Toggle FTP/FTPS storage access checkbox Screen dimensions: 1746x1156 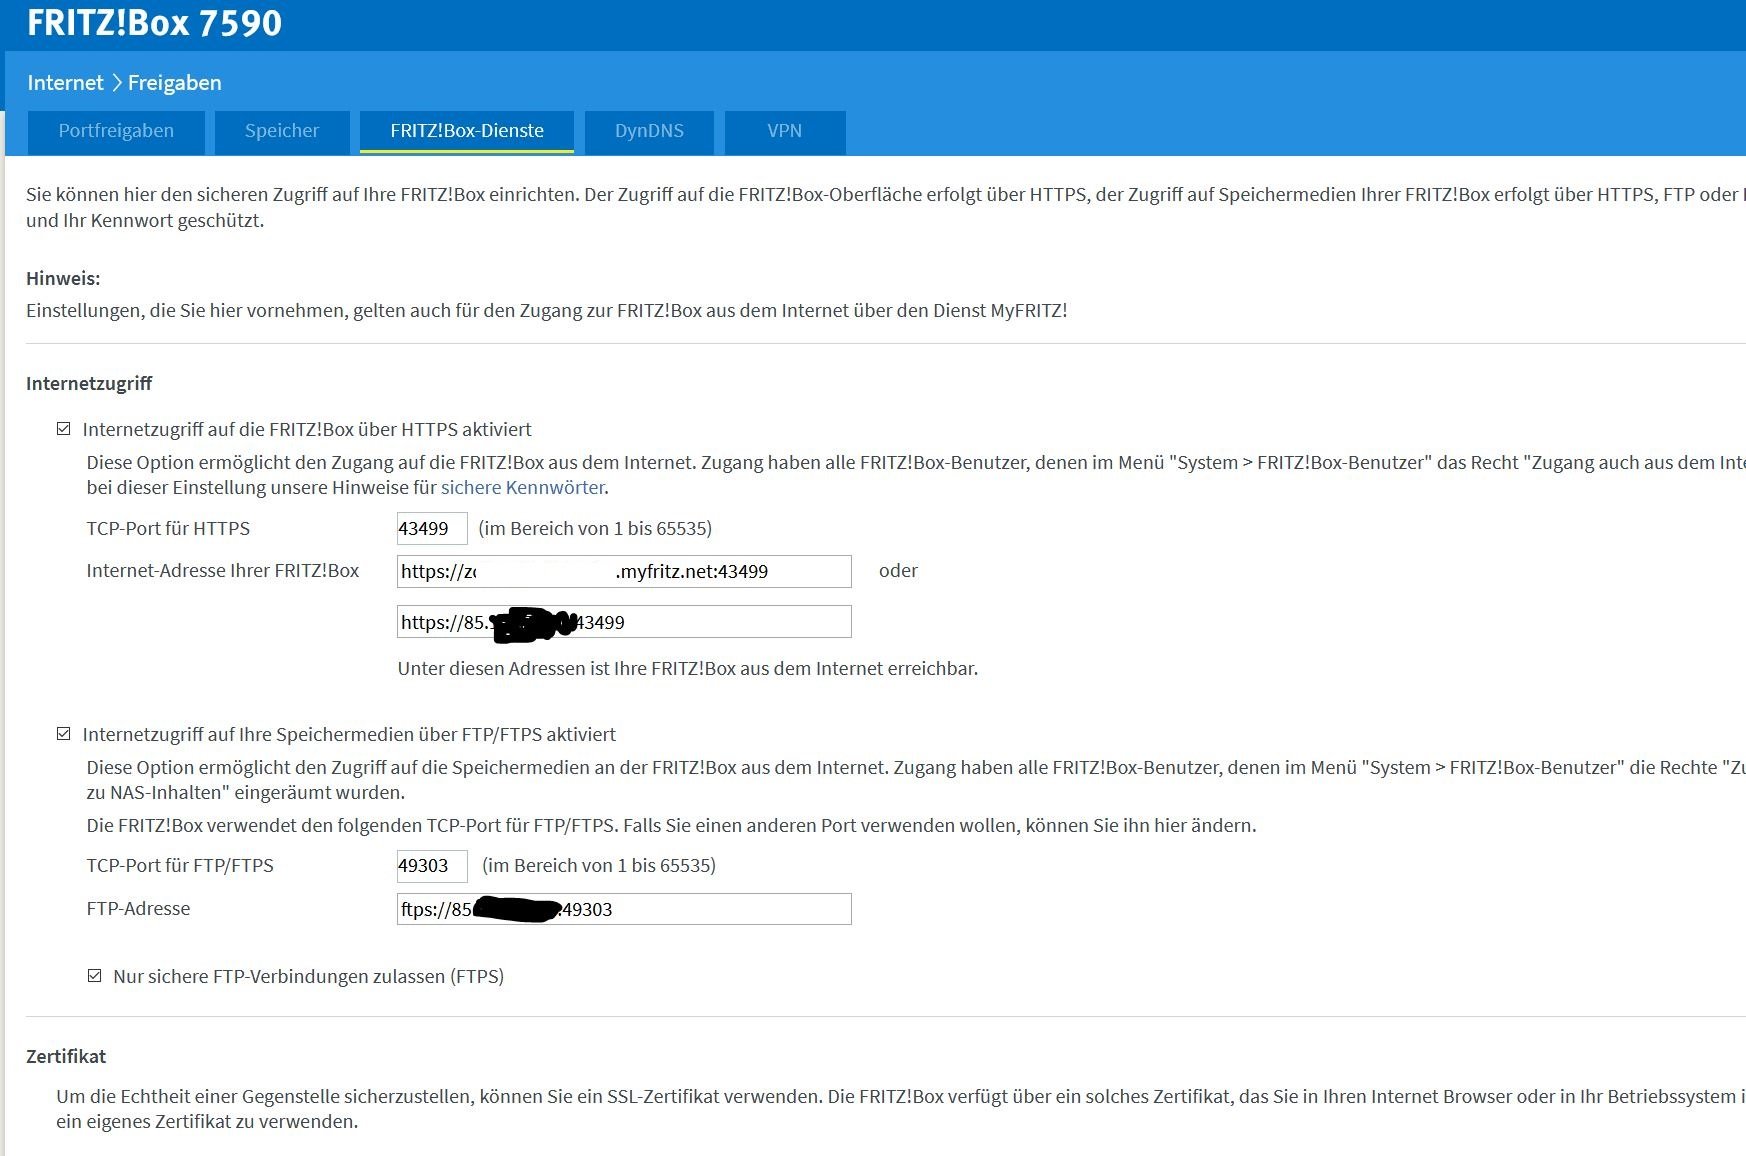click(64, 734)
